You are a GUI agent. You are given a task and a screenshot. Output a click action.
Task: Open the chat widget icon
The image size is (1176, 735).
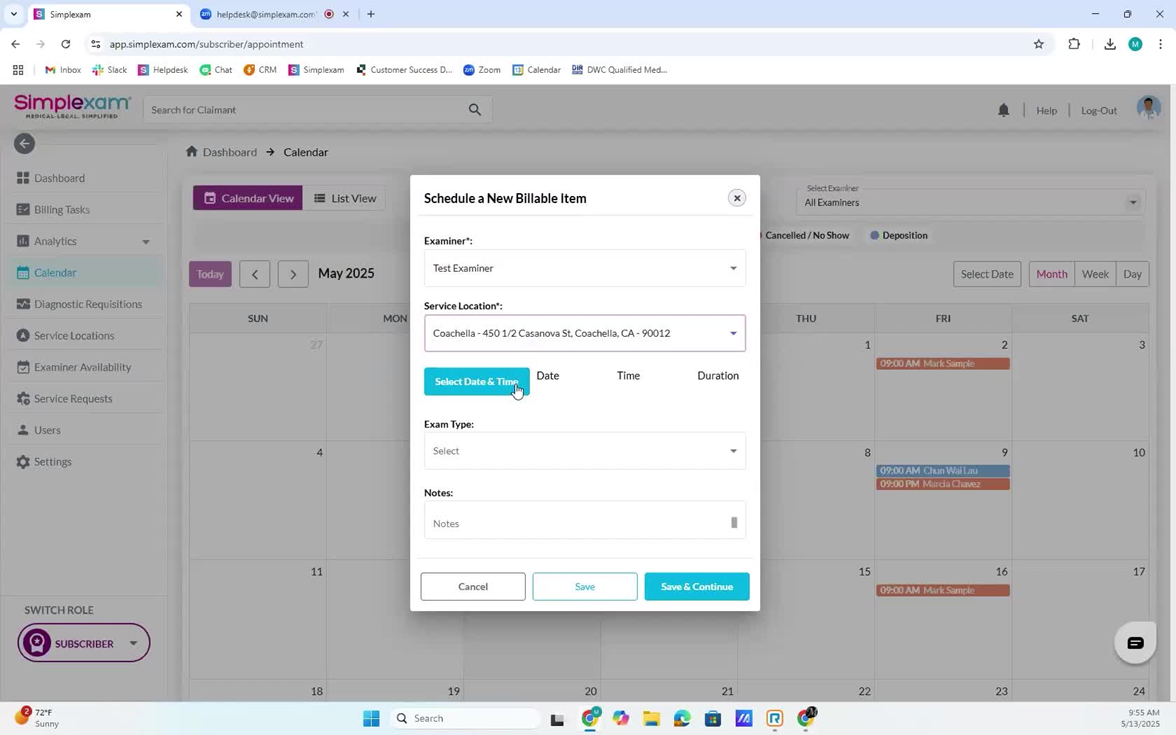(x=1135, y=643)
